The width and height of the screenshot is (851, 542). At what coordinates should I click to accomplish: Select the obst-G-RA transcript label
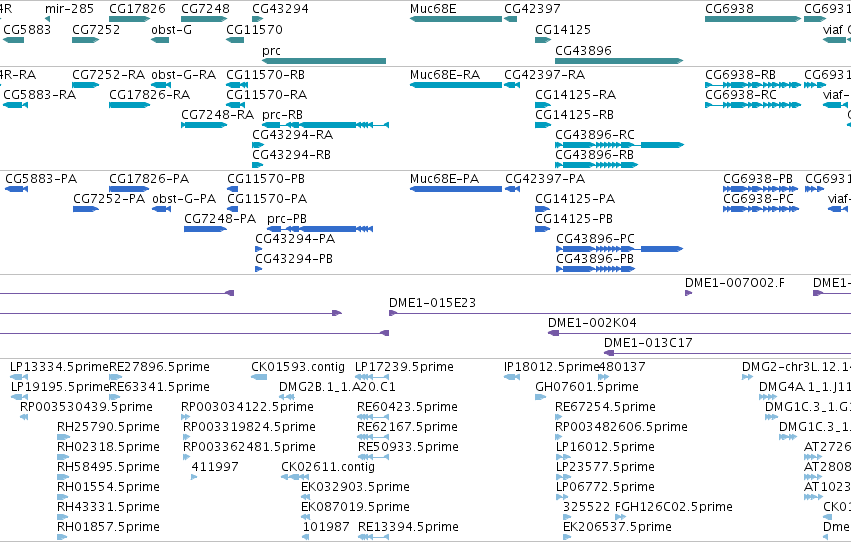[184, 74]
